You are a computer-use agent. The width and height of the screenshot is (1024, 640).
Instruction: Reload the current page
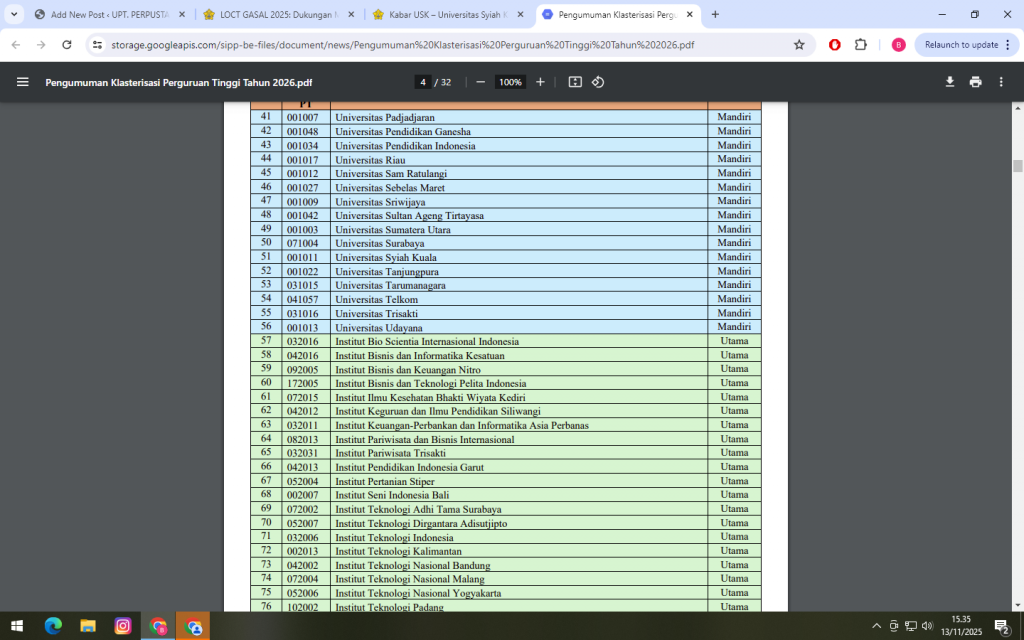pos(66,45)
